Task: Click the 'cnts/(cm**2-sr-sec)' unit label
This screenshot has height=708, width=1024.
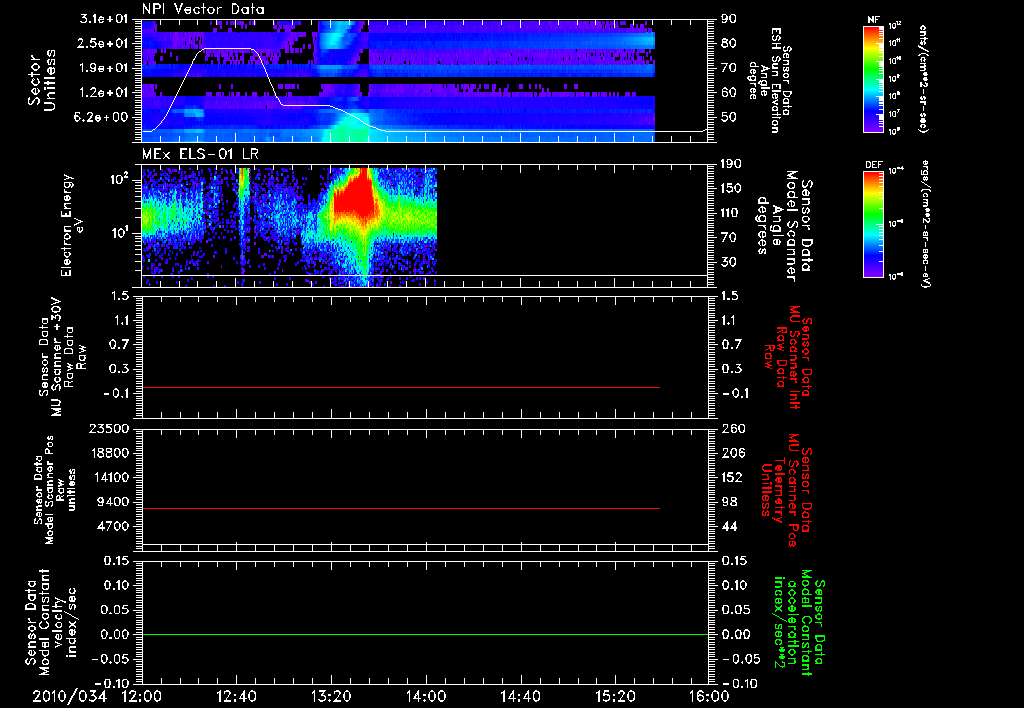Action: [923, 78]
